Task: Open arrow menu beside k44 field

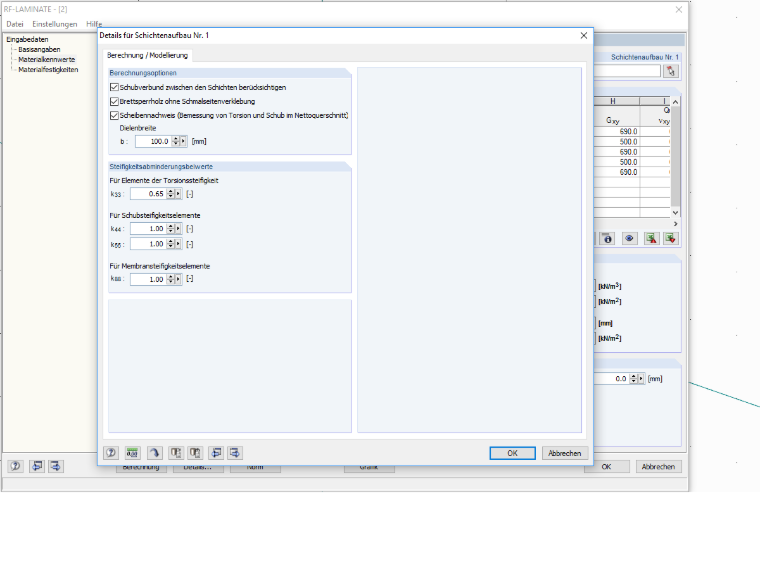Action: click(x=178, y=229)
